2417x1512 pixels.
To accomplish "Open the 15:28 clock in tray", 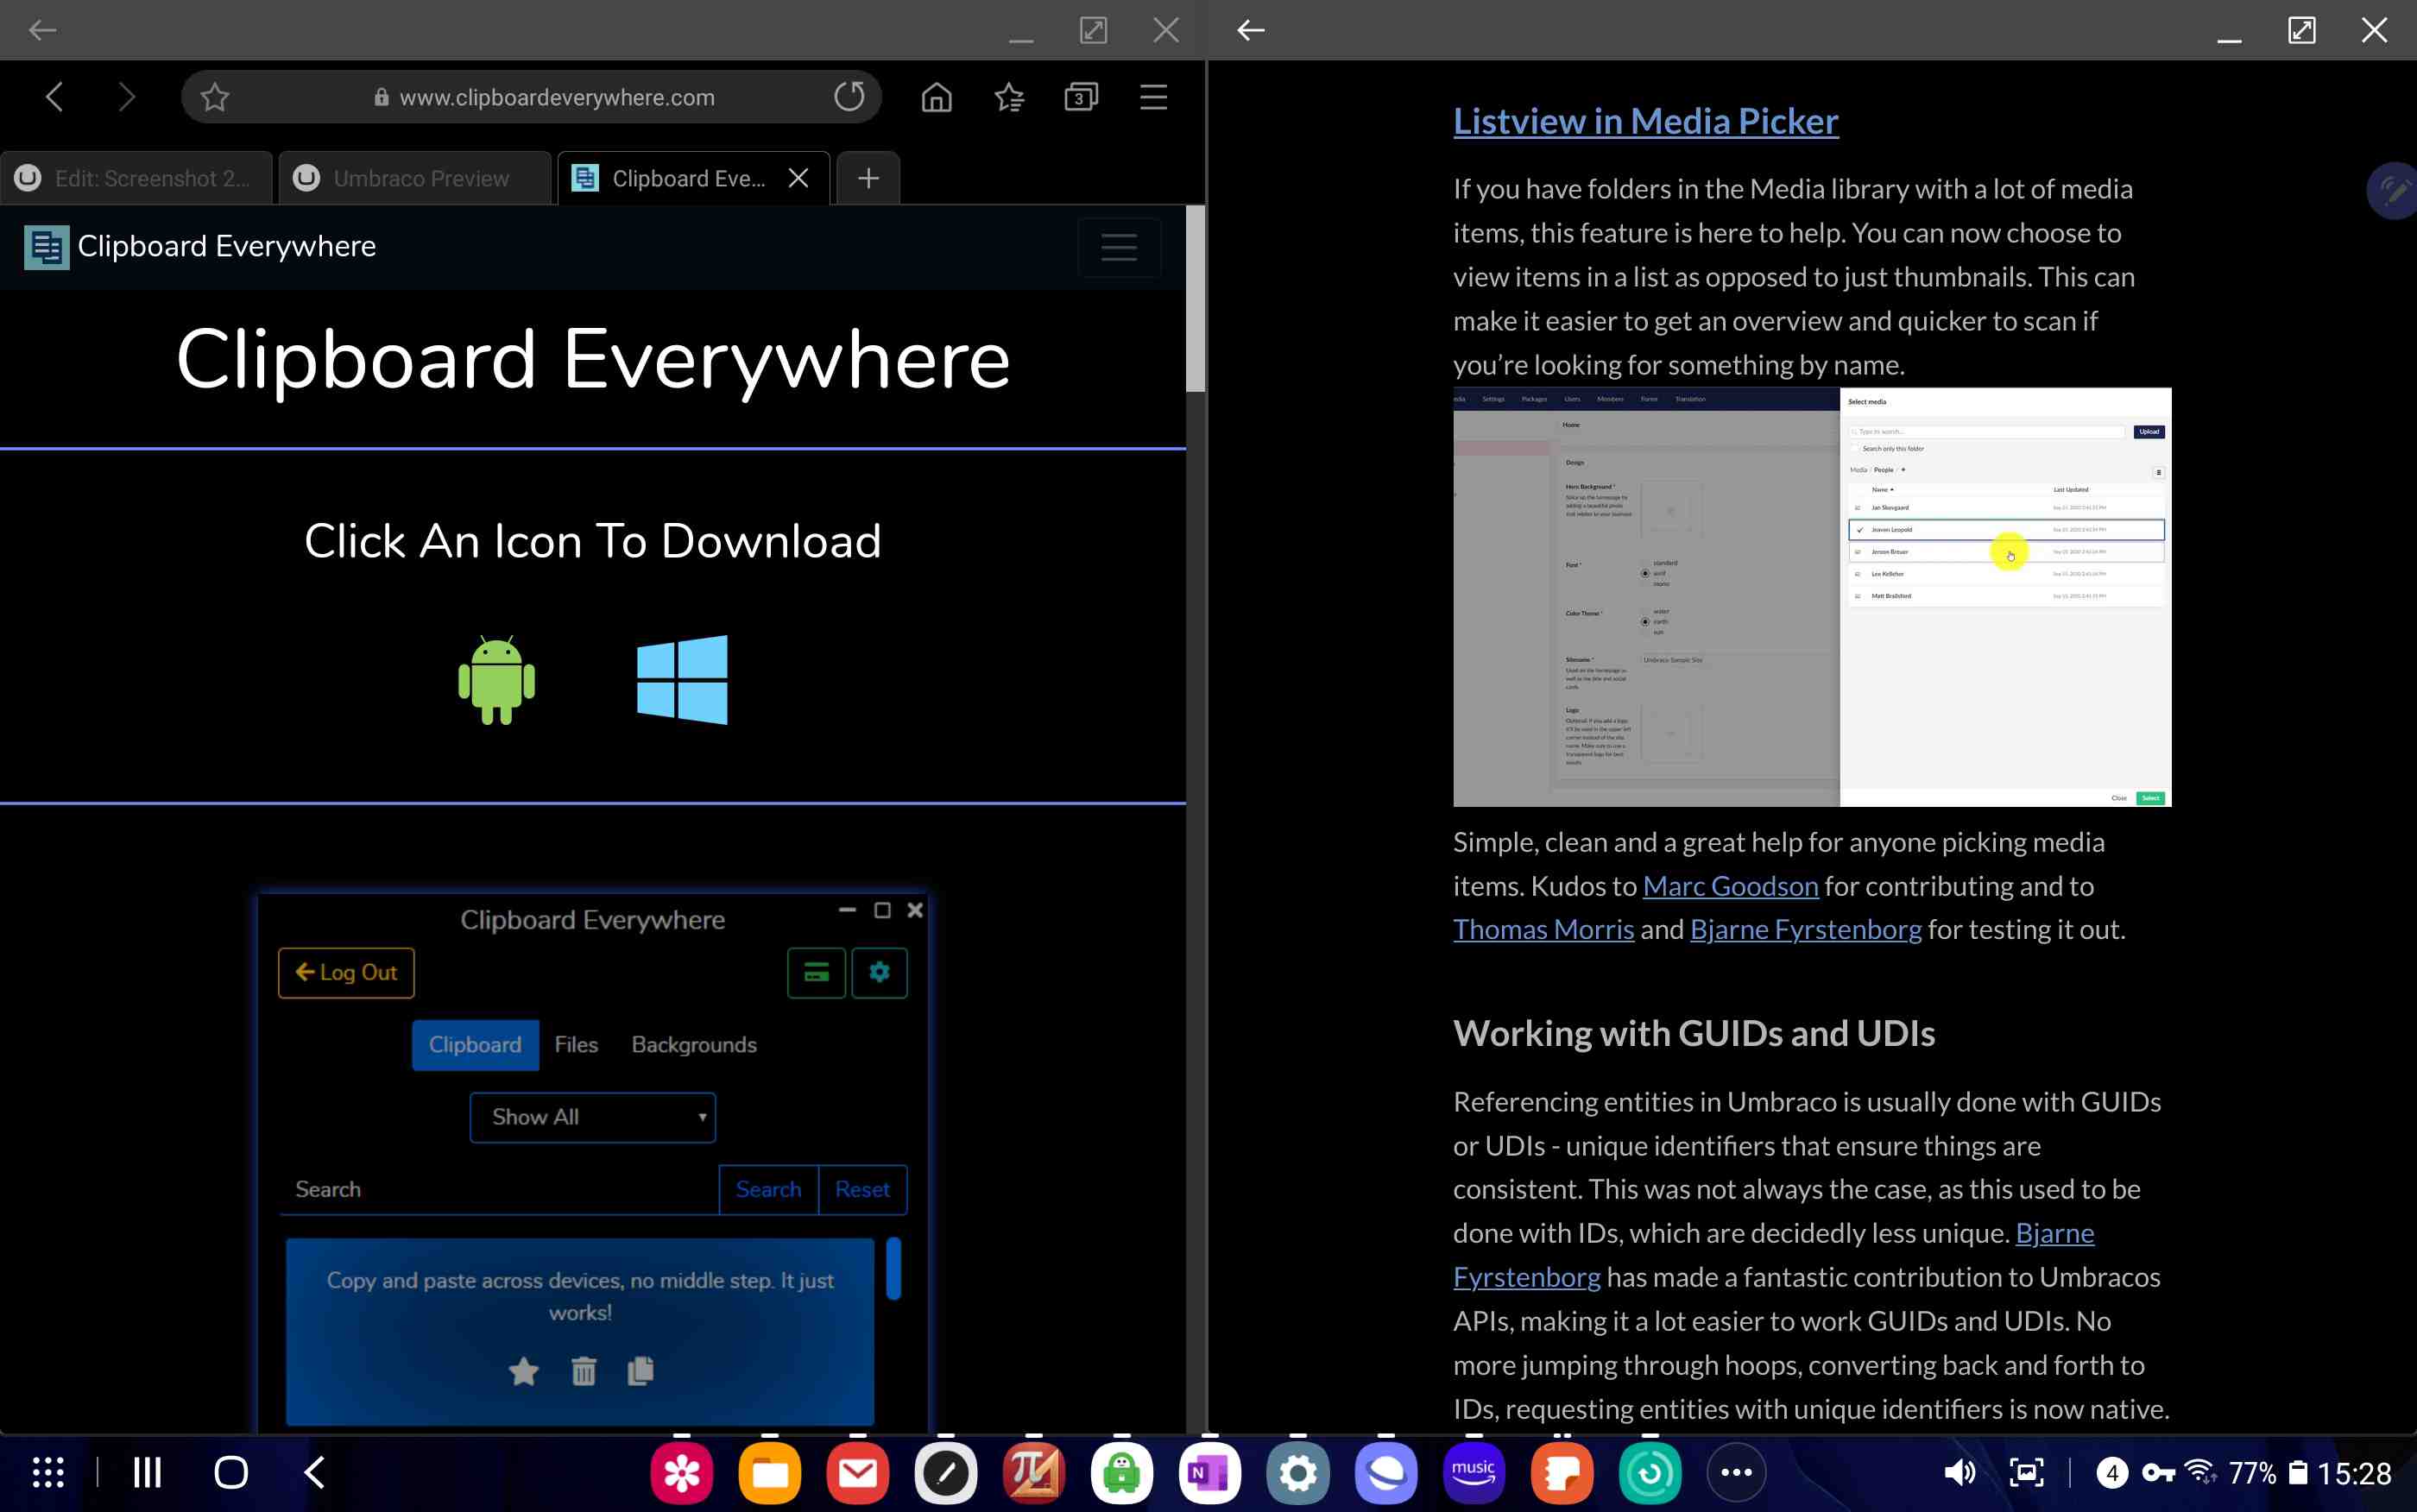I will 2354,1473.
